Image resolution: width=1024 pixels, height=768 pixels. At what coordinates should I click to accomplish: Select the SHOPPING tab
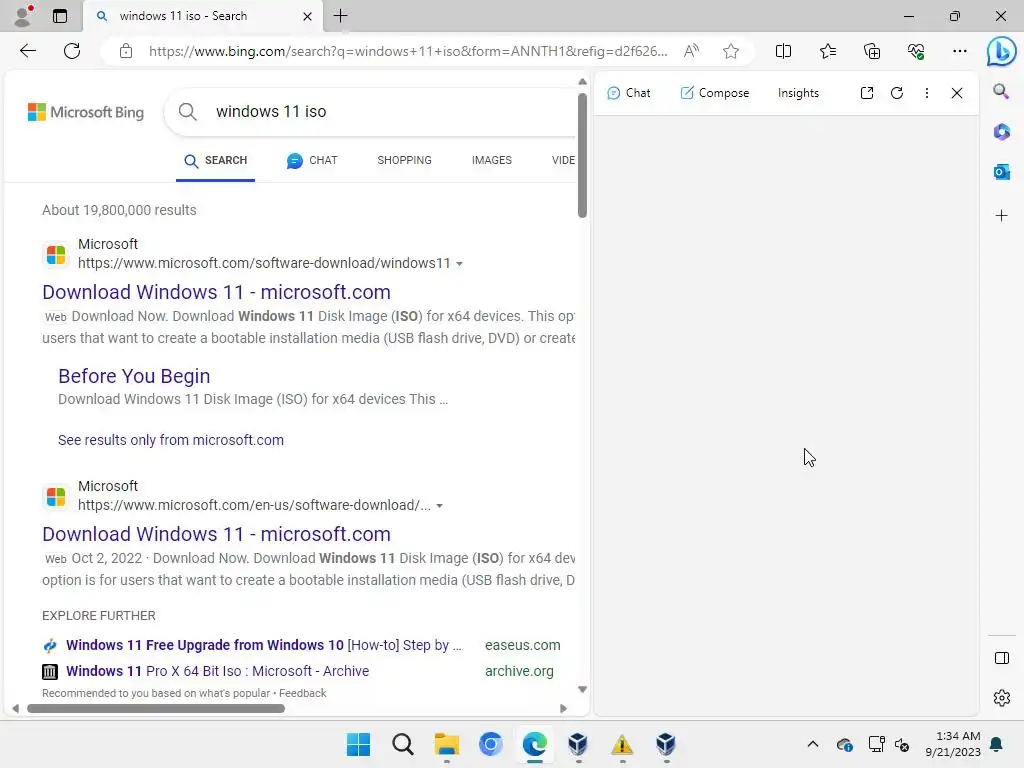404,161
